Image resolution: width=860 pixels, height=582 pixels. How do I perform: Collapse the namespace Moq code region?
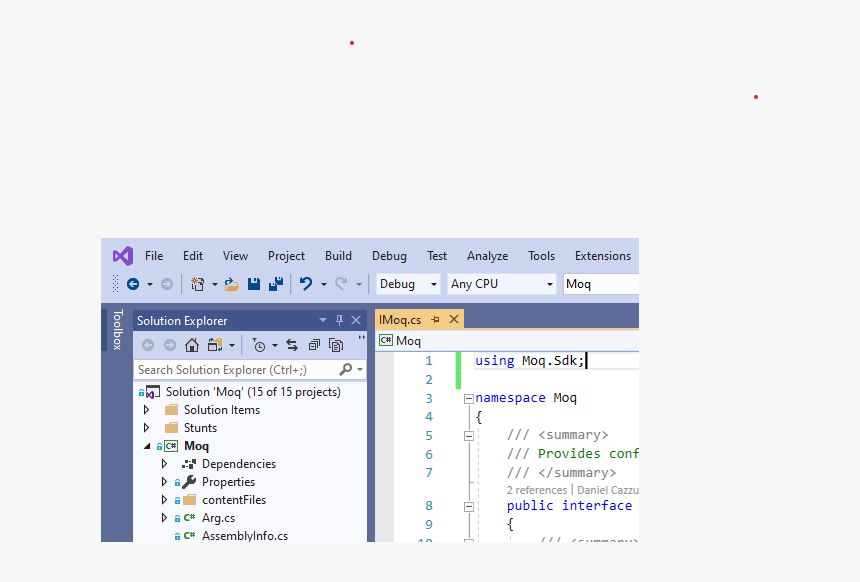click(x=469, y=399)
